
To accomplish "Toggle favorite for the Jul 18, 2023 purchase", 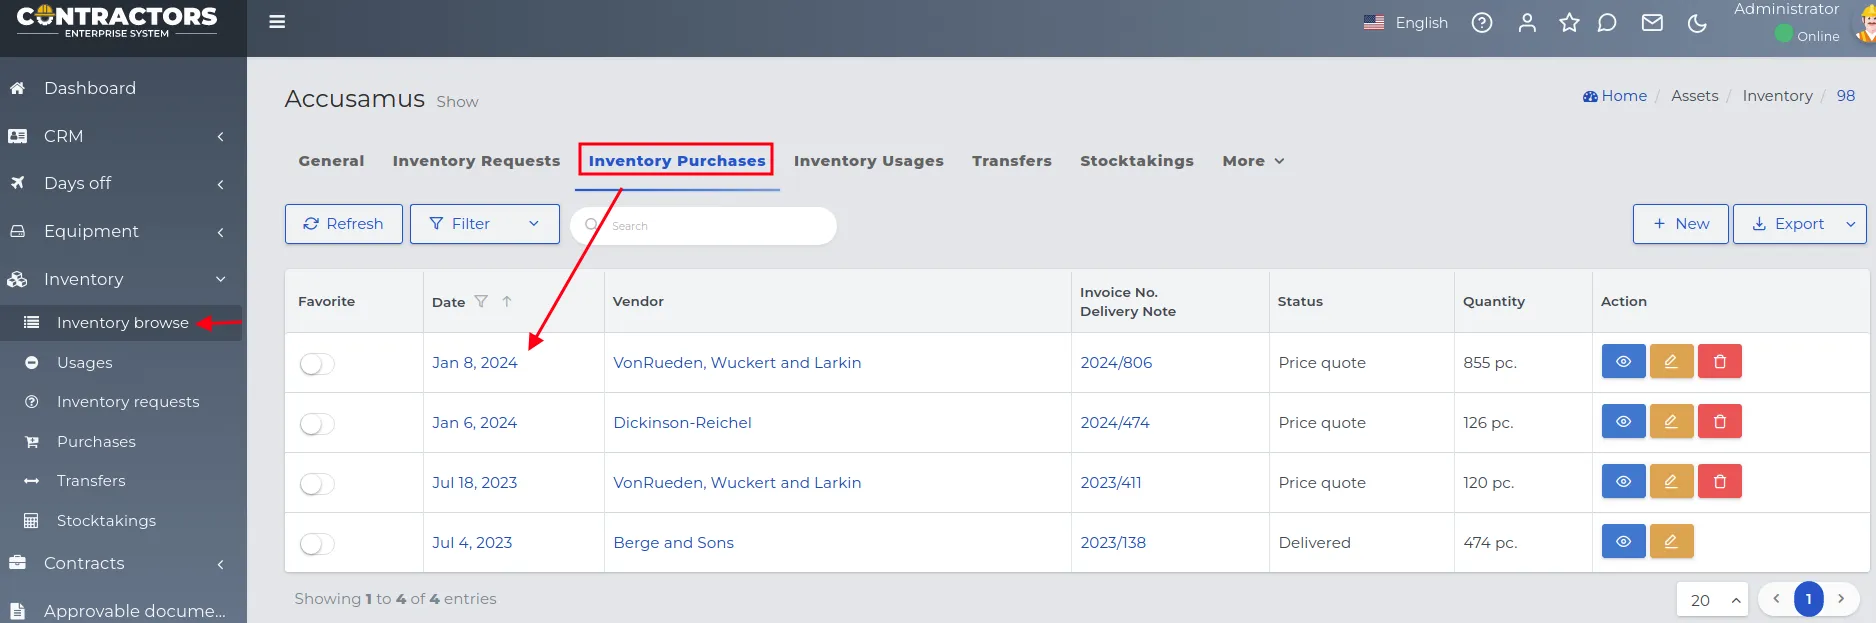I will (317, 483).
